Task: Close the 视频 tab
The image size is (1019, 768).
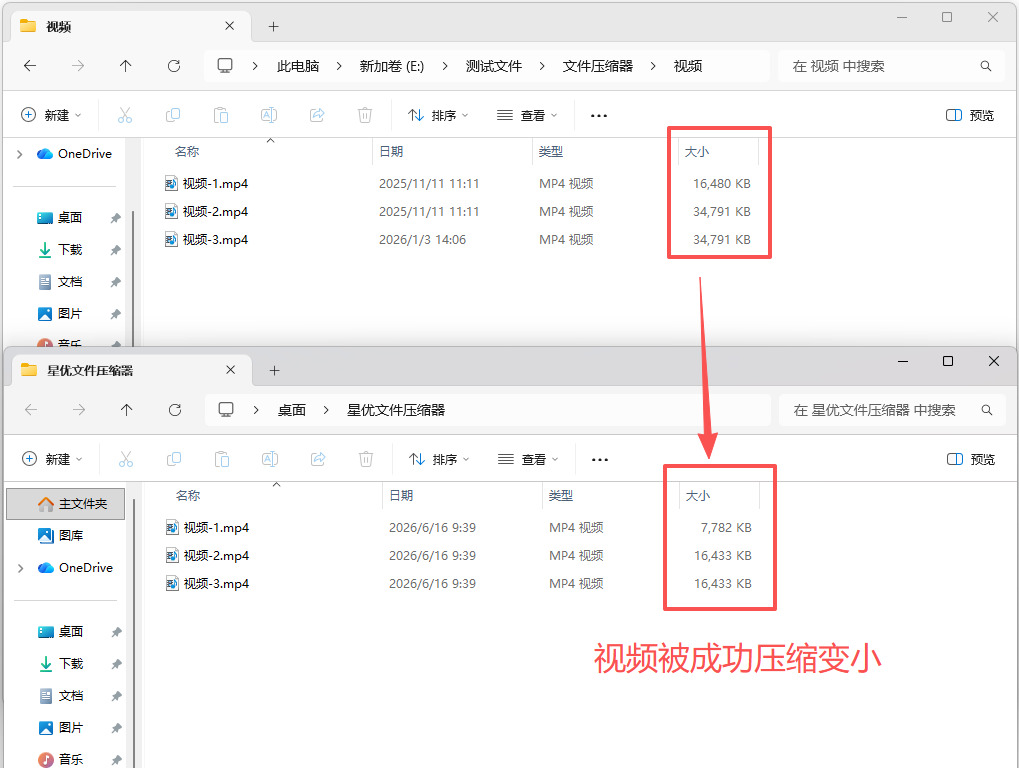Action: click(x=229, y=26)
